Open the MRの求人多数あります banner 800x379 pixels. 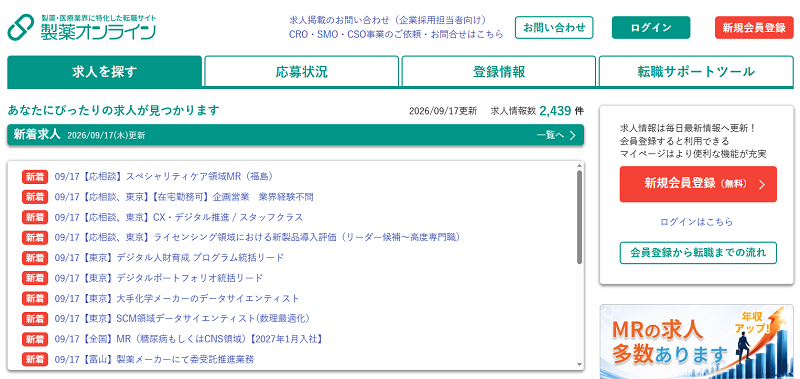[x=696, y=342]
